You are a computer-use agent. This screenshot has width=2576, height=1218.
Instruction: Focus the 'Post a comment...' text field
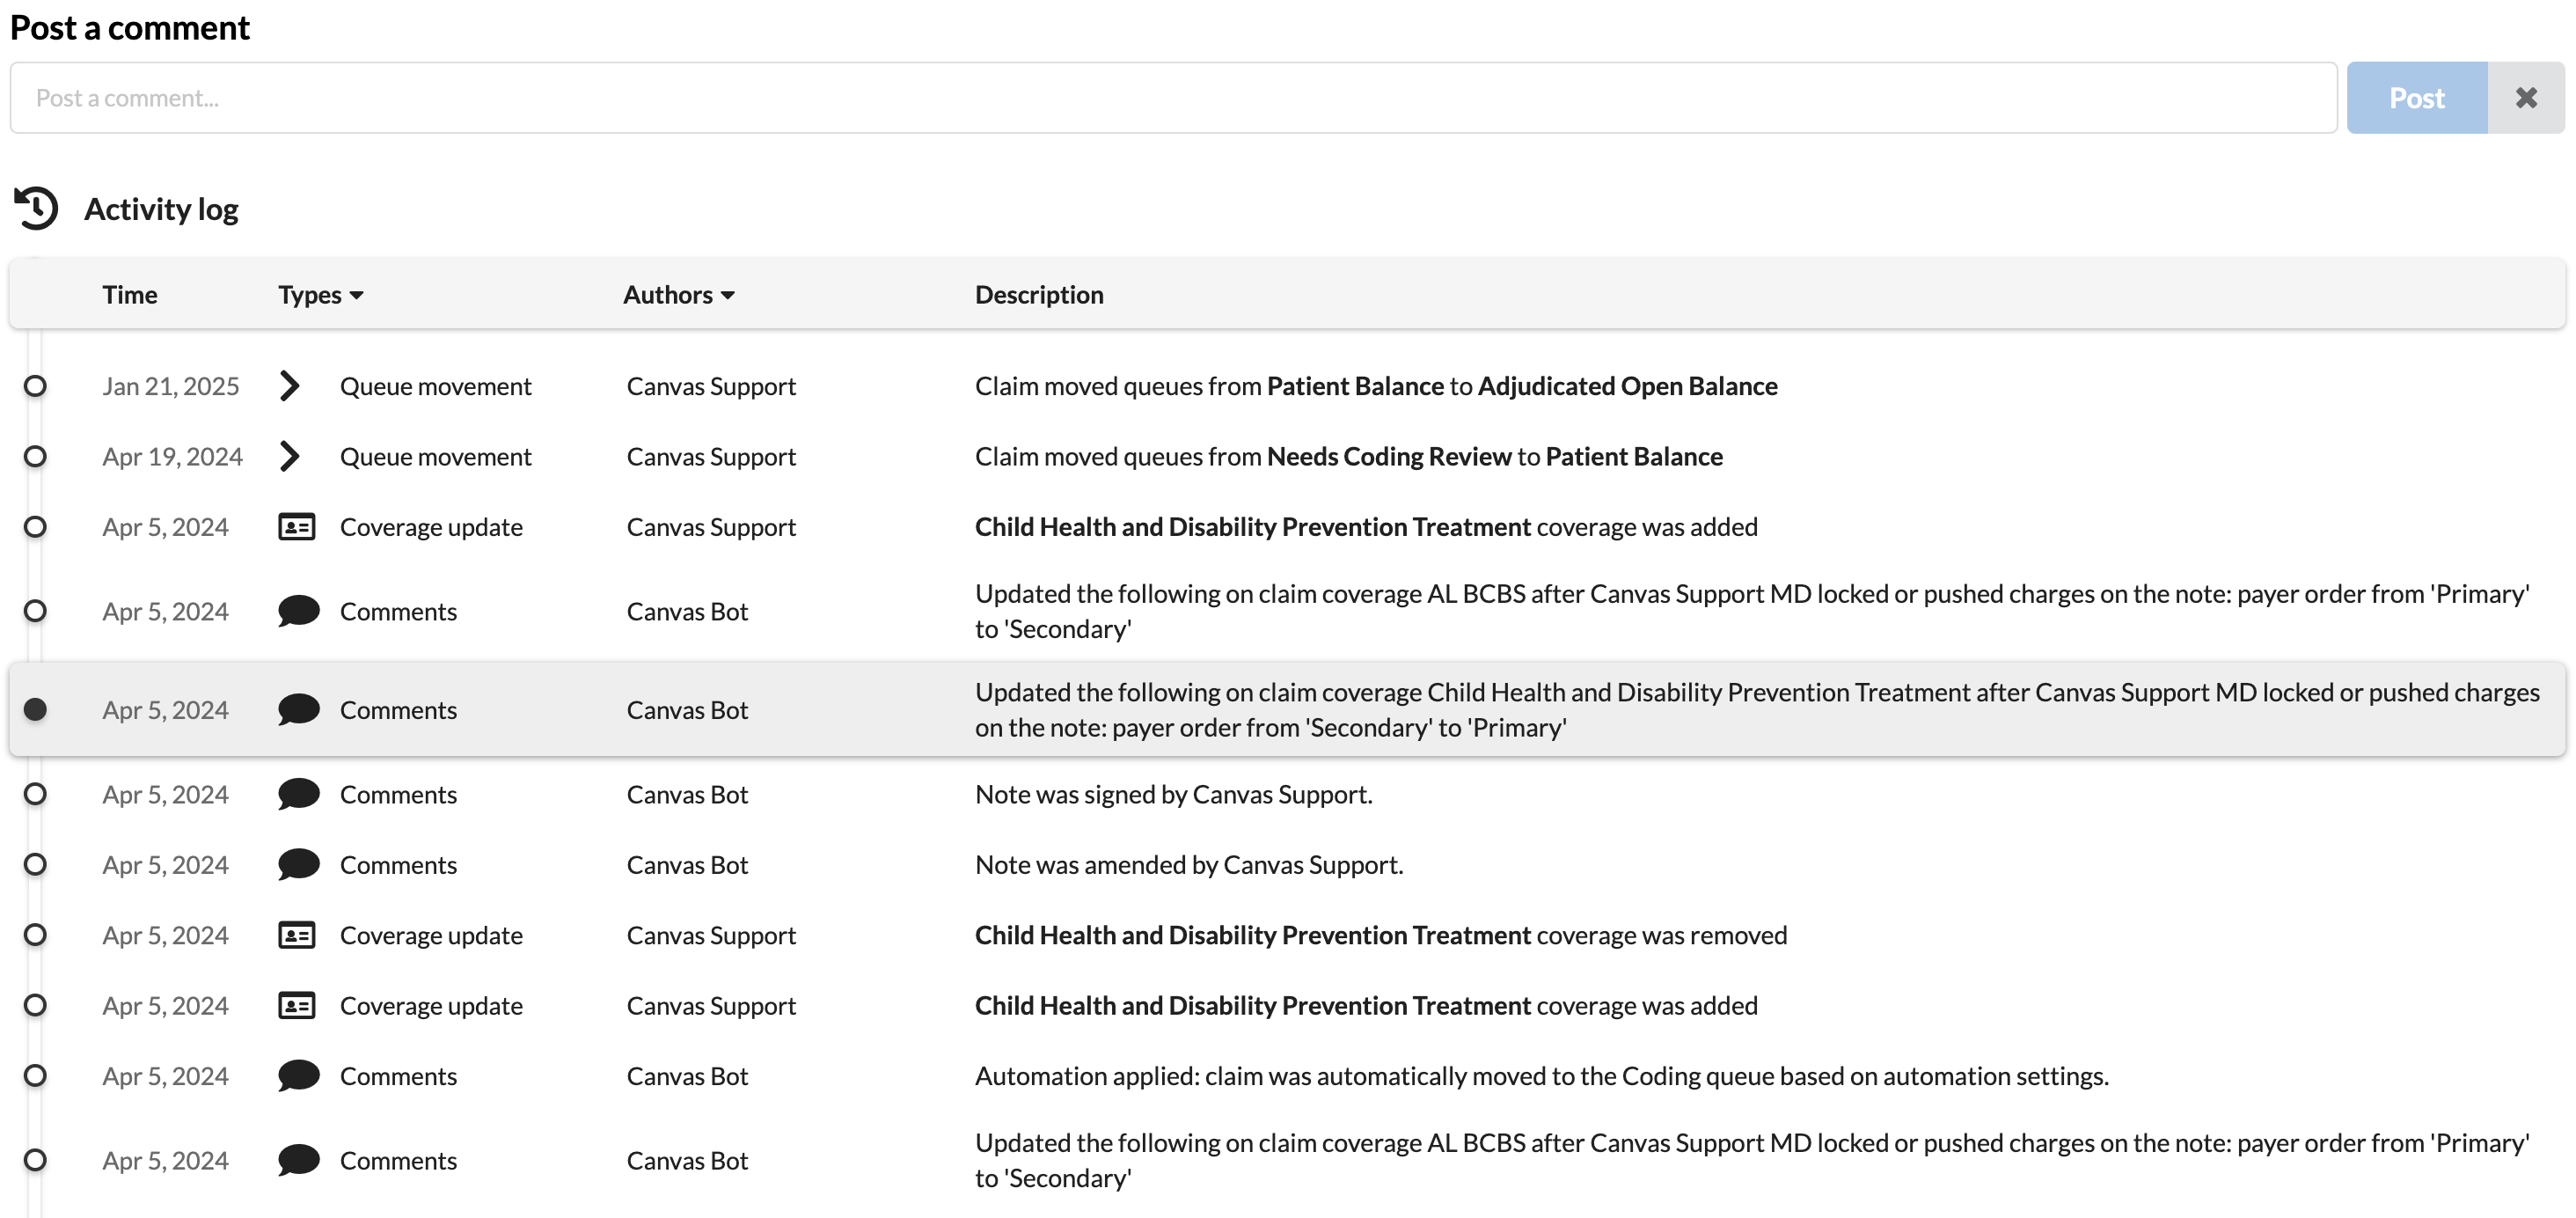click(1172, 98)
